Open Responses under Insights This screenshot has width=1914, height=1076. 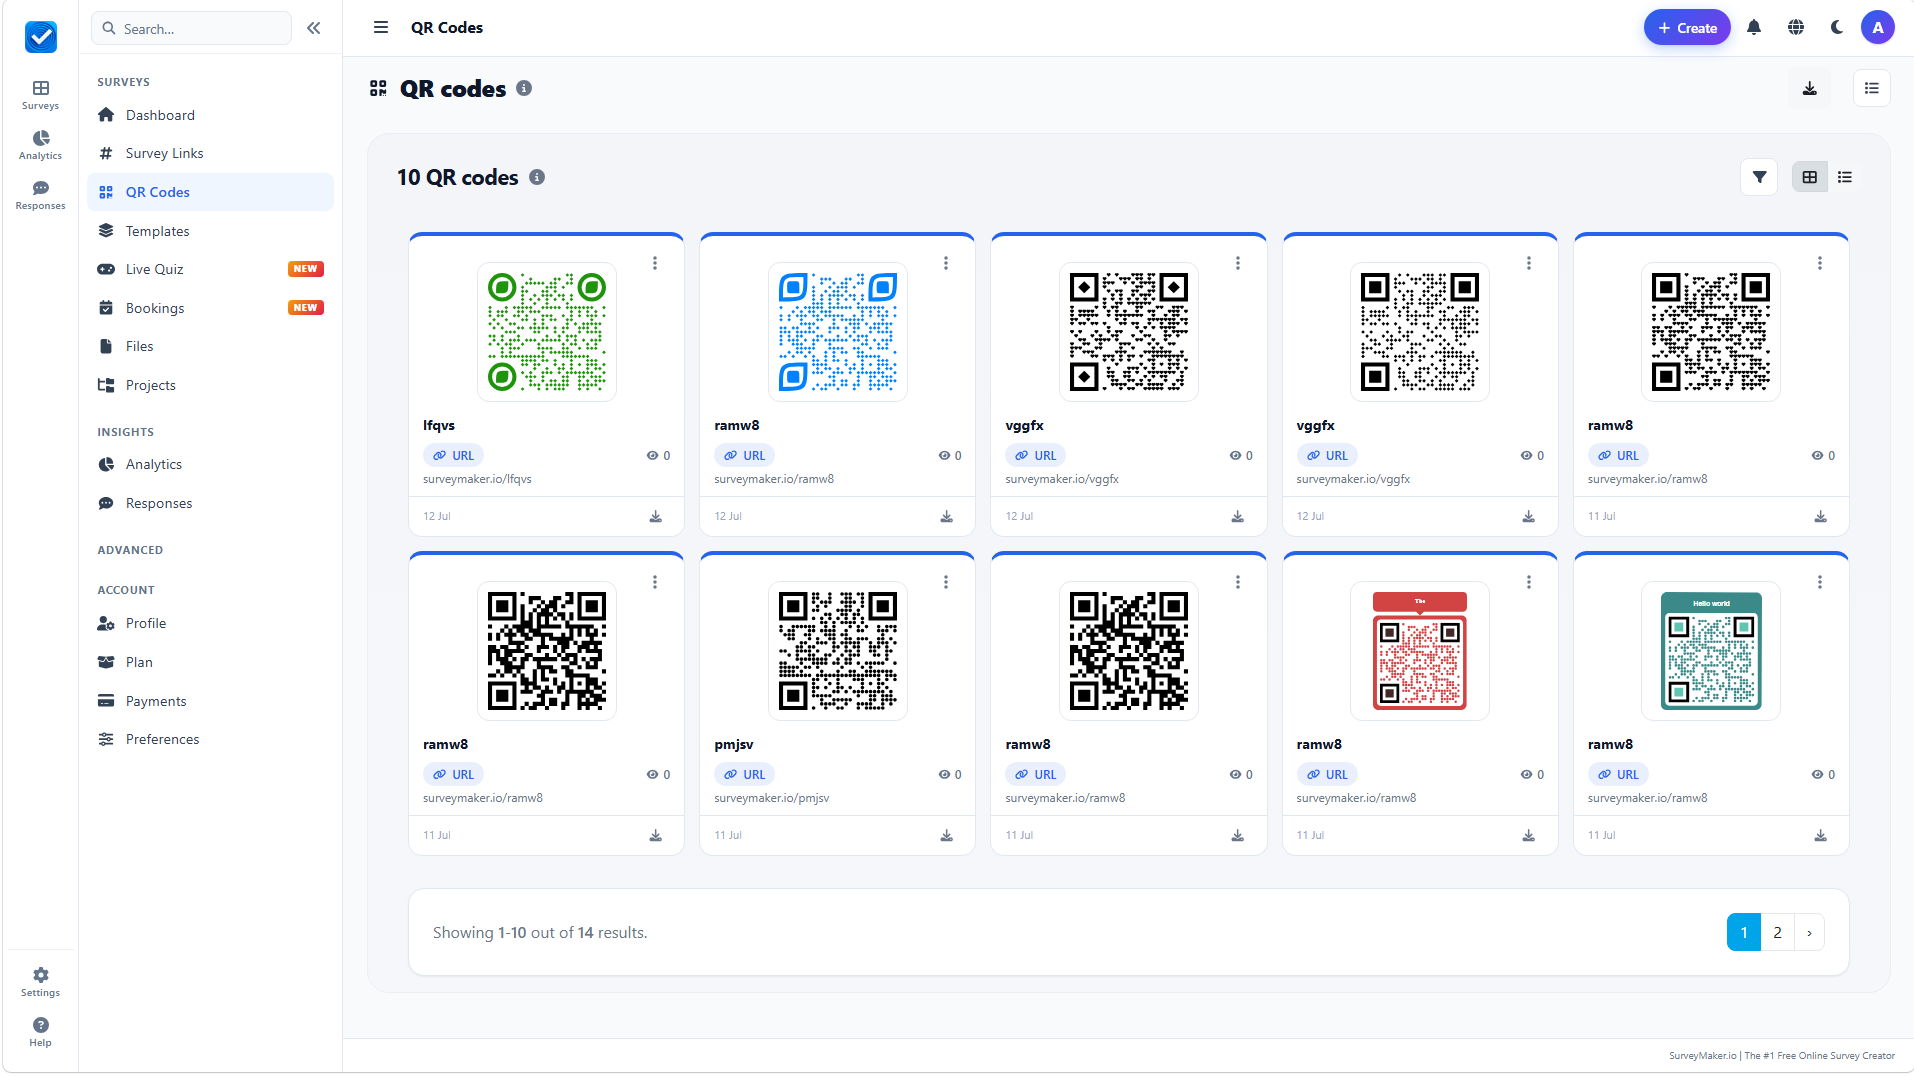[x=210, y=503]
